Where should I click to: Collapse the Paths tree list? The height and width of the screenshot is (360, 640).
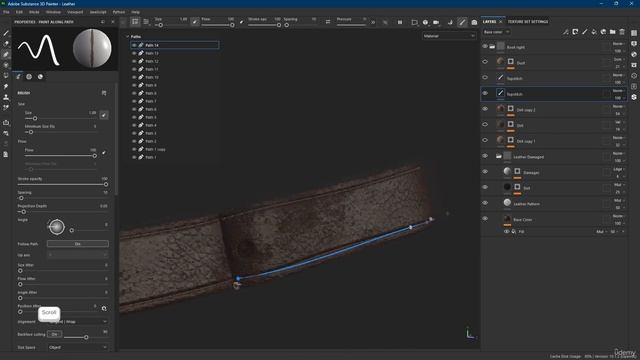[x=127, y=37]
